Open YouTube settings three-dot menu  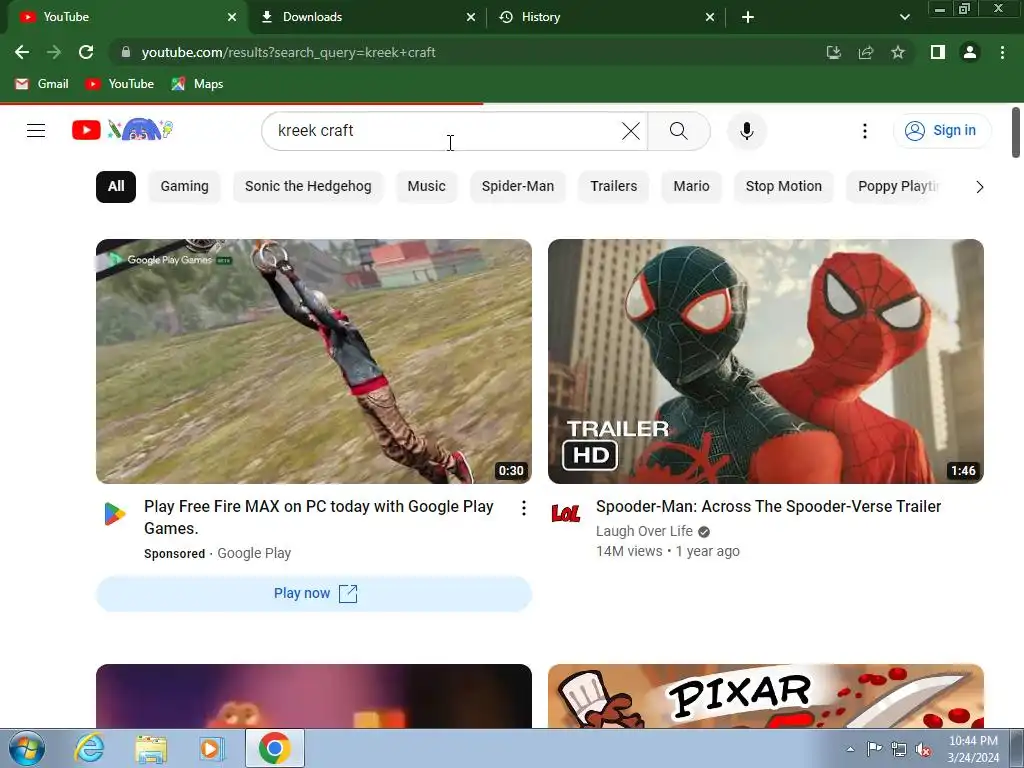(x=865, y=131)
